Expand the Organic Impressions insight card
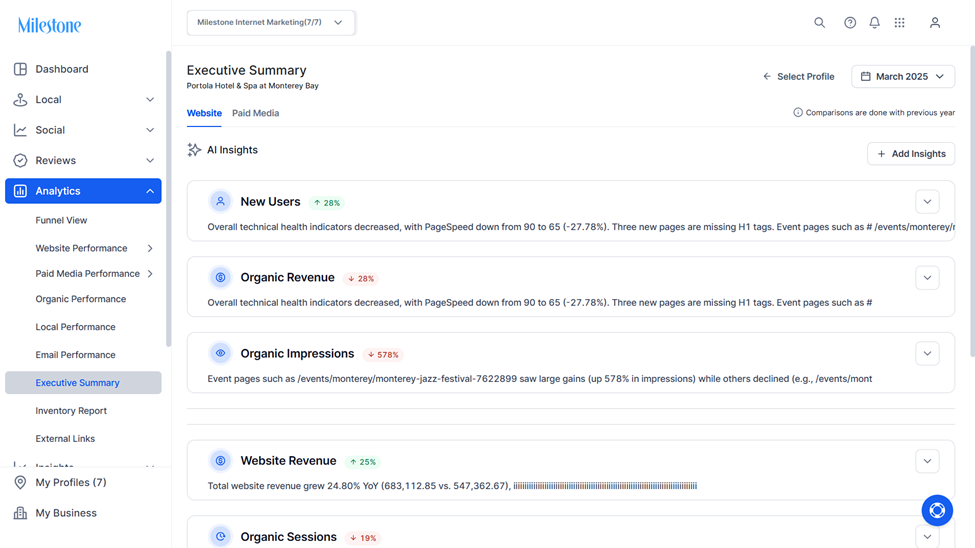 (927, 354)
